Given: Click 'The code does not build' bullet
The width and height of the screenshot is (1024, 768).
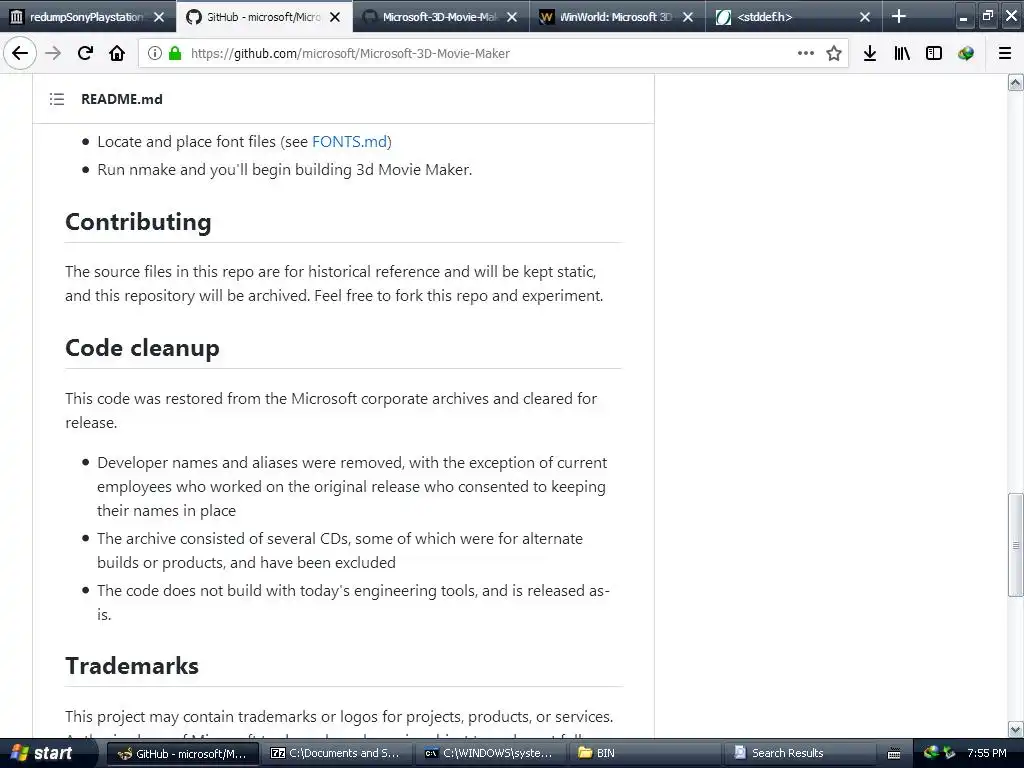Looking at the screenshot, I should click(353, 602).
